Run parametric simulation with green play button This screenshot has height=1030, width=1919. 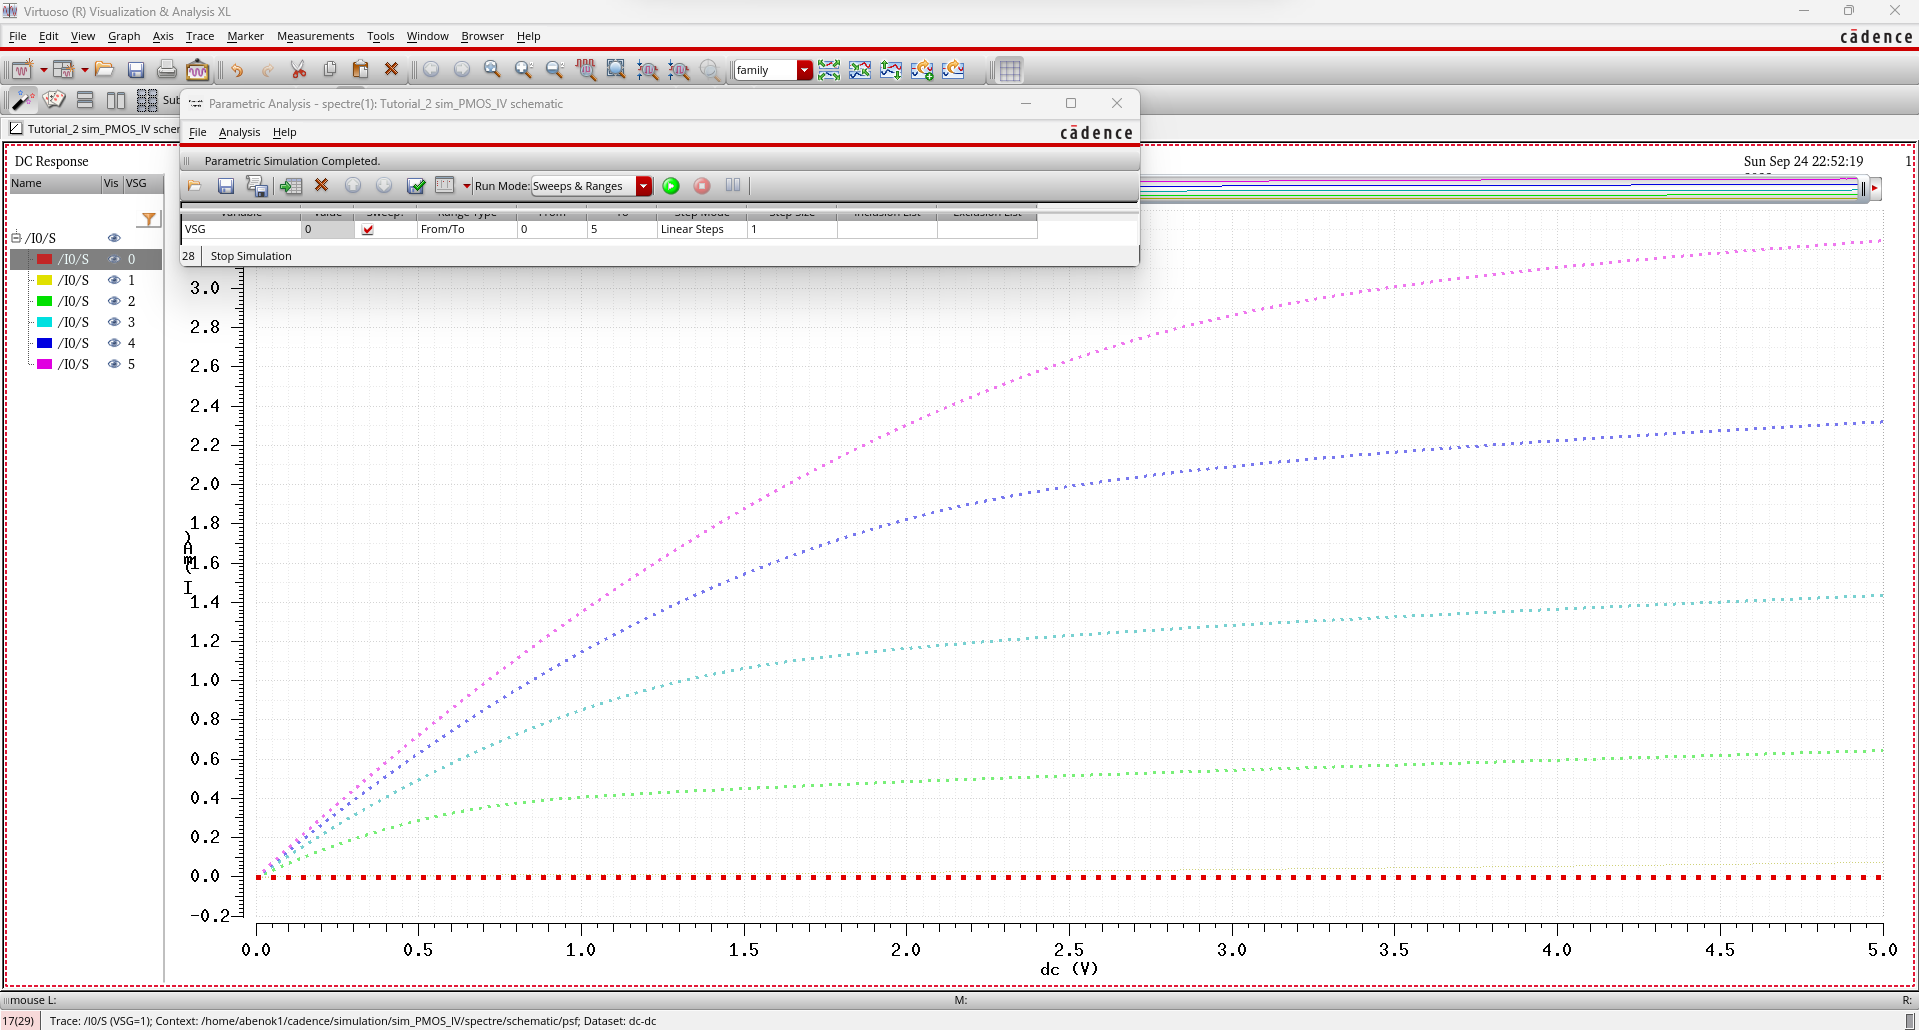(x=671, y=186)
